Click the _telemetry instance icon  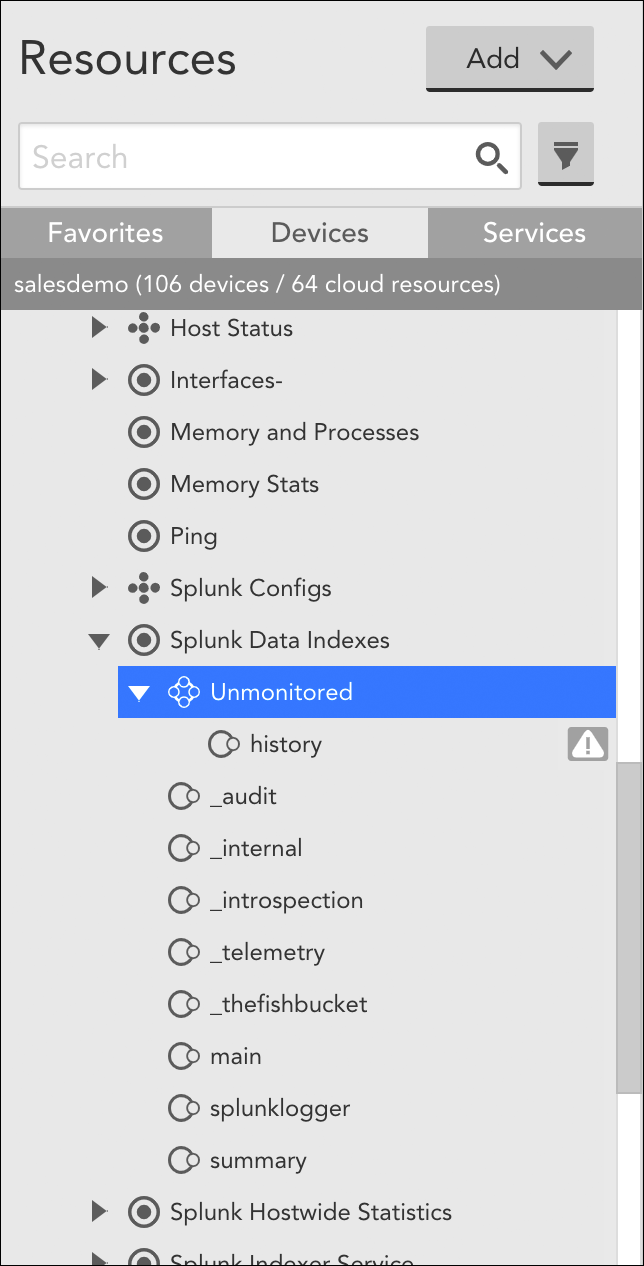[184, 952]
